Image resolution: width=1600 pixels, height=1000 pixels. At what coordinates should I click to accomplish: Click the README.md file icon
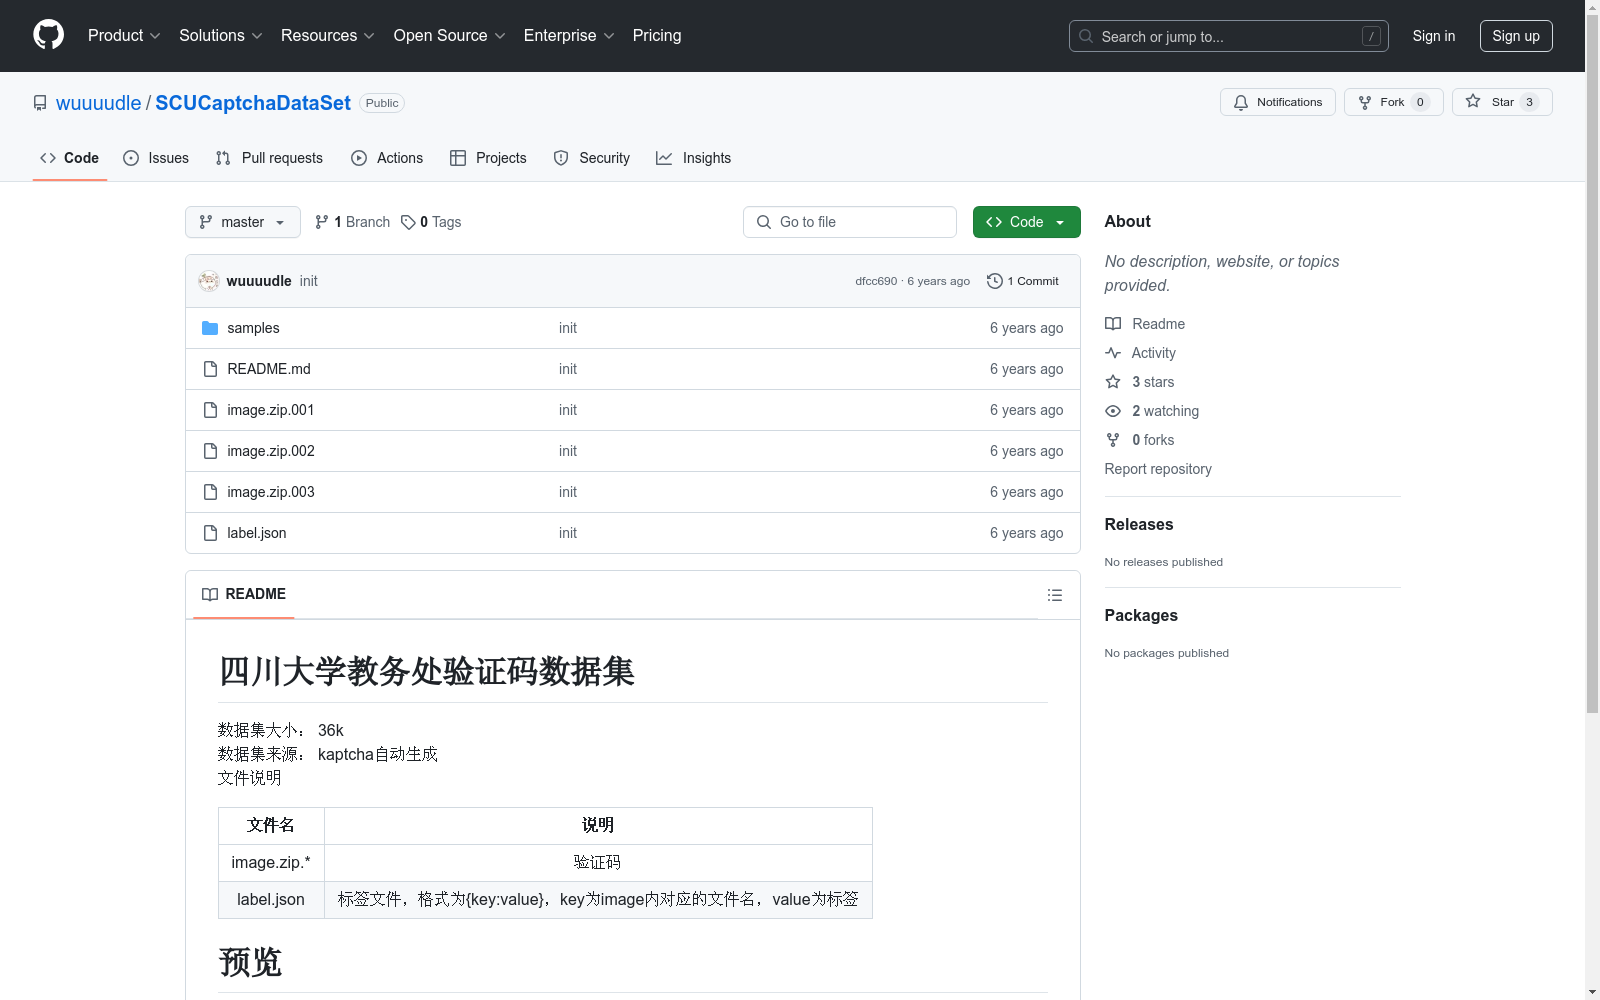210,369
